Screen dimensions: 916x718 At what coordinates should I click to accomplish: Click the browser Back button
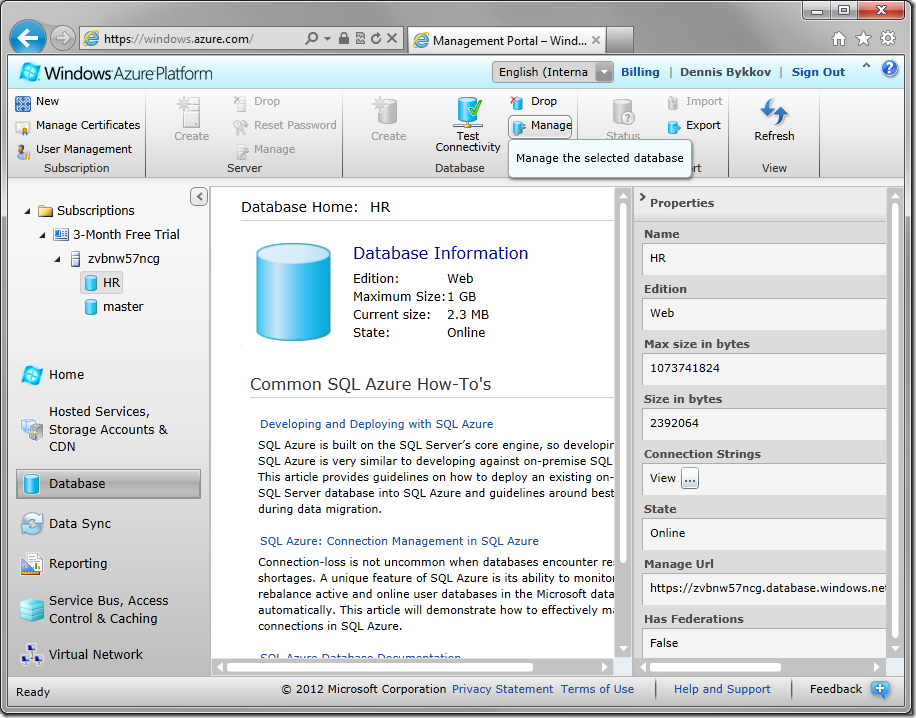coord(27,38)
